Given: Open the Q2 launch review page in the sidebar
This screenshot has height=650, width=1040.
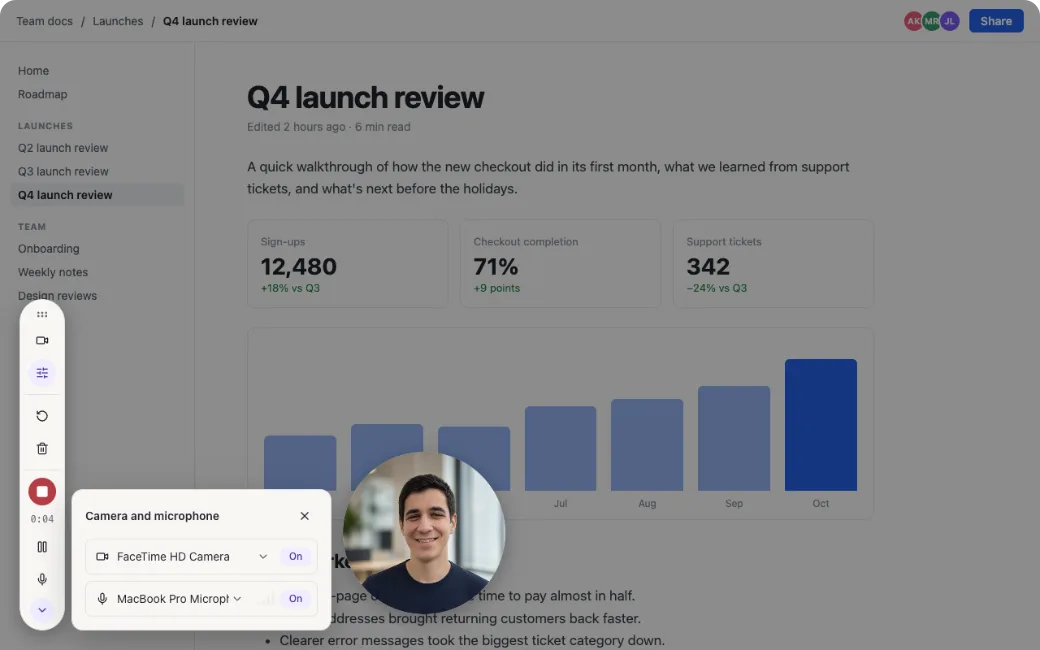Looking at the screenshot, I should [x=63, y=148].
